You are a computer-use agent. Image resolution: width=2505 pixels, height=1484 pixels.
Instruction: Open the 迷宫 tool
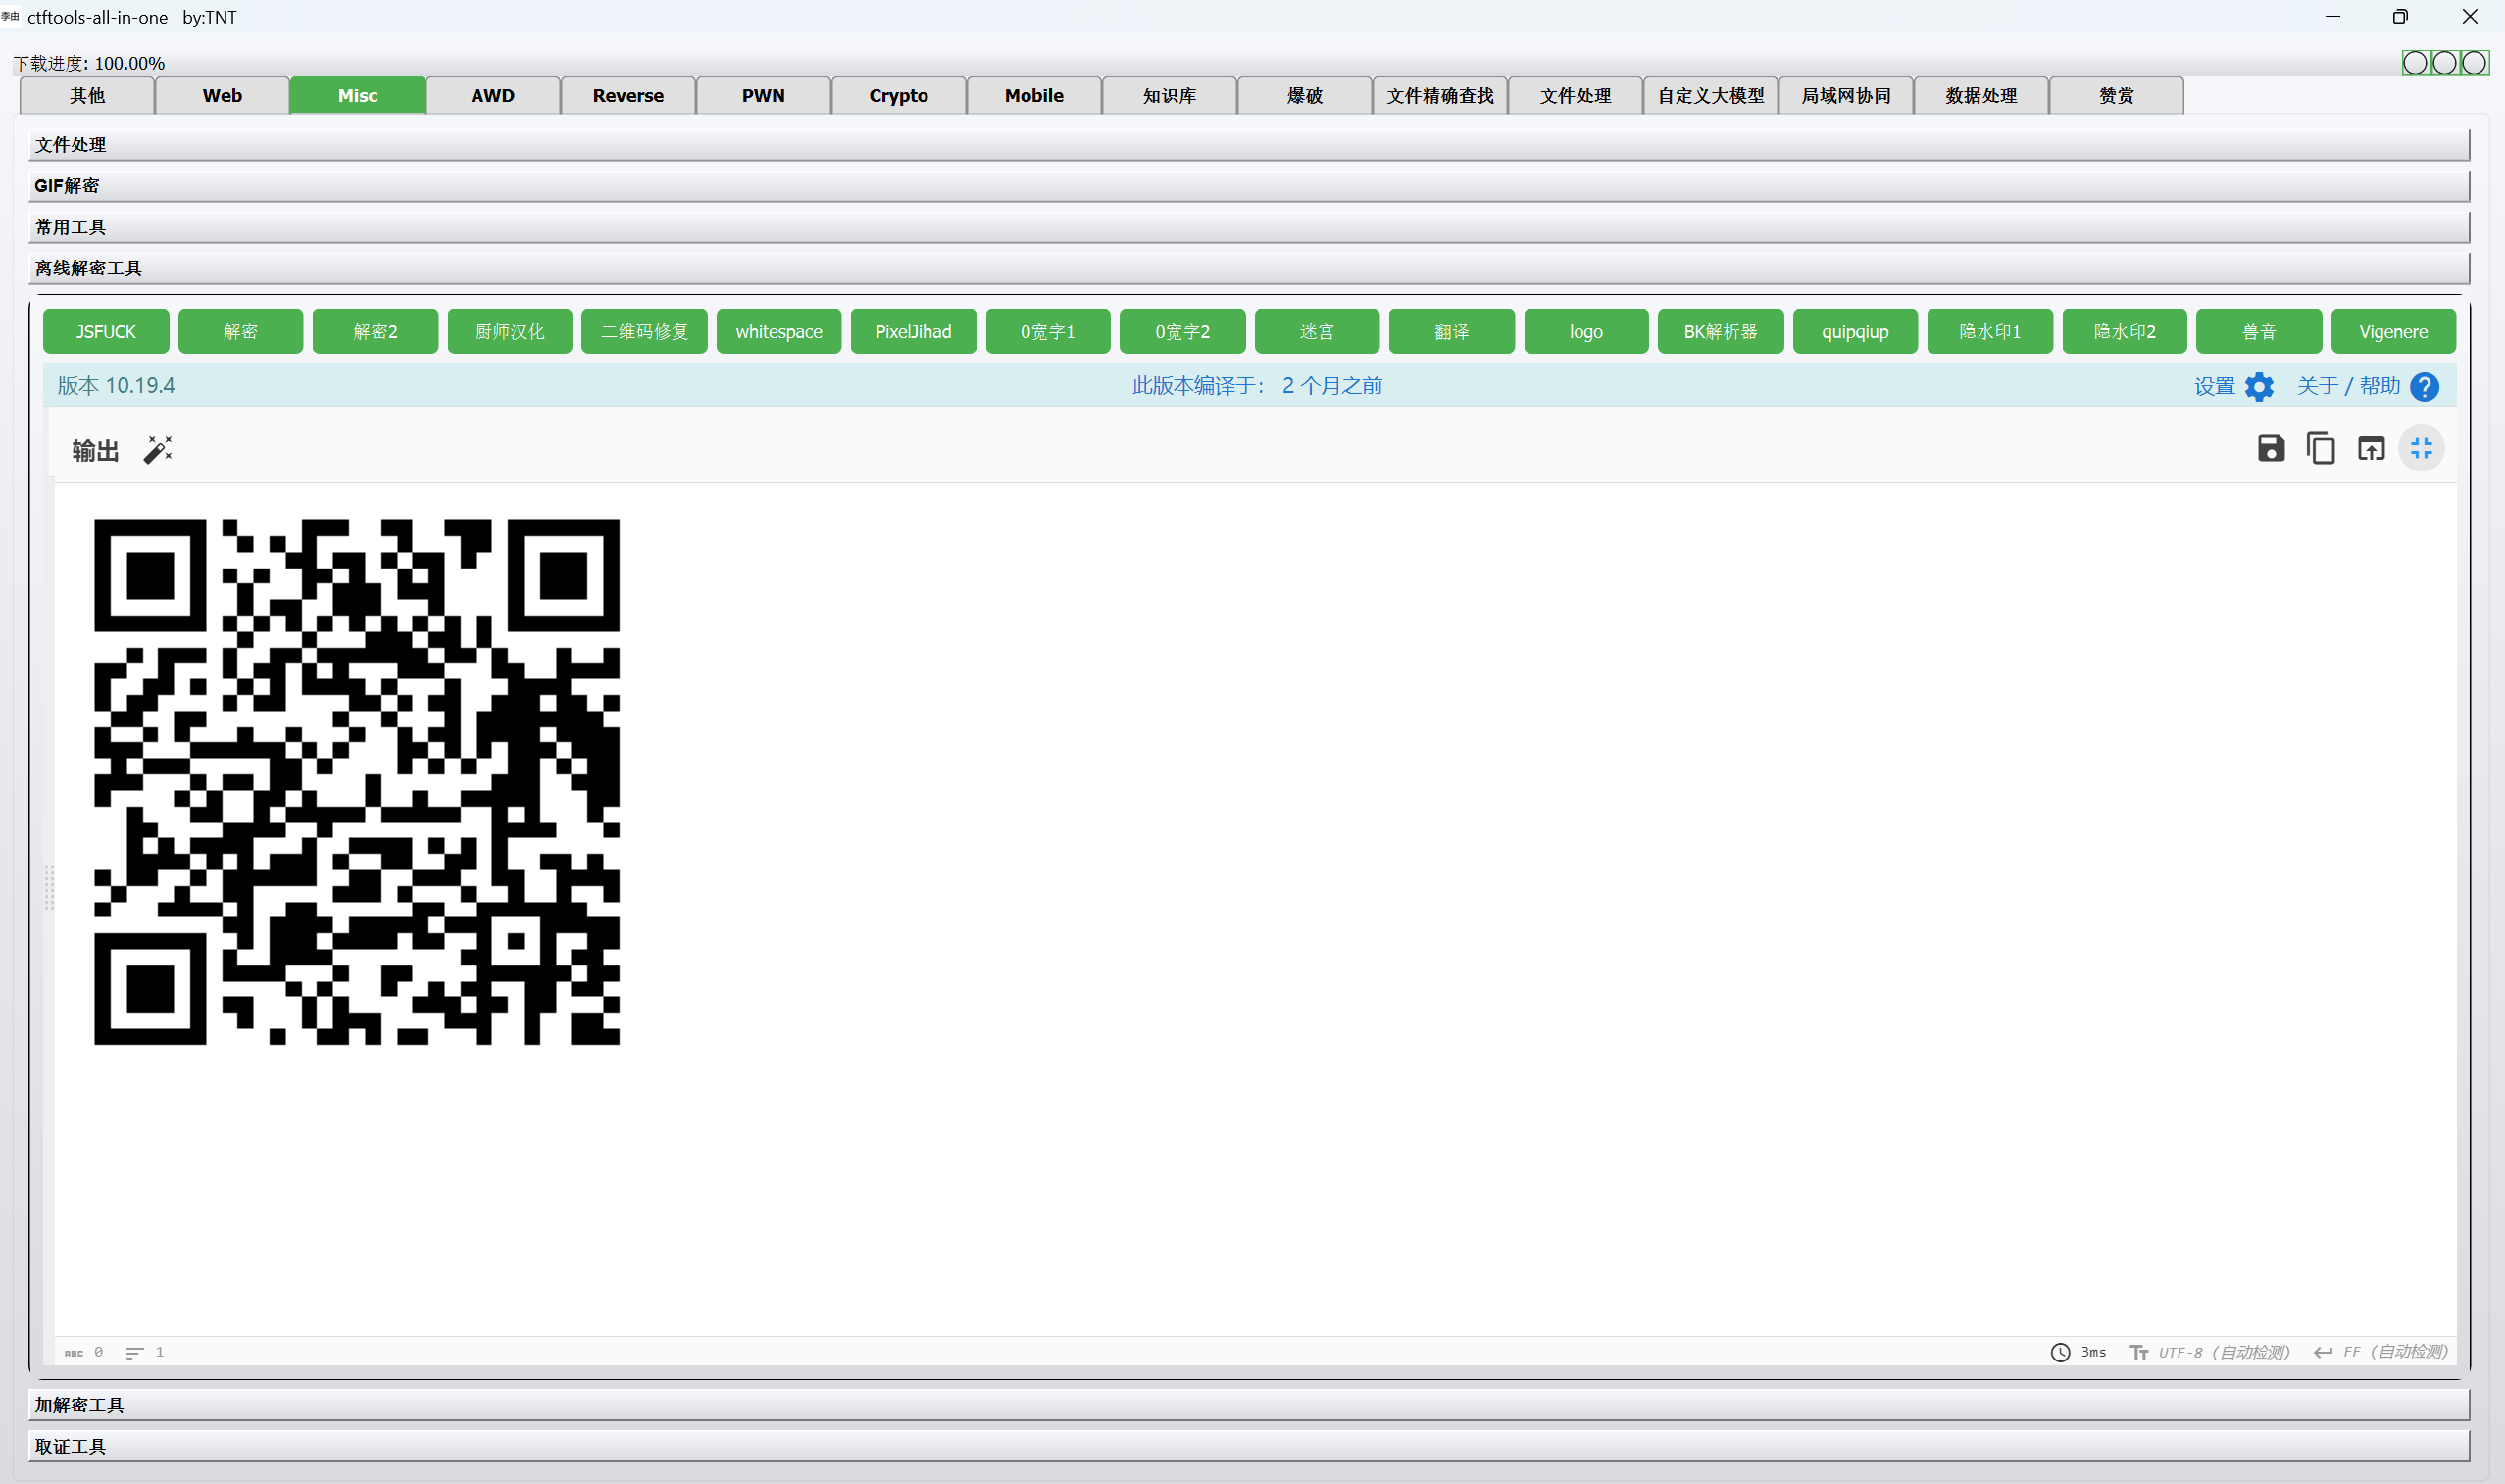point(1317,331)
